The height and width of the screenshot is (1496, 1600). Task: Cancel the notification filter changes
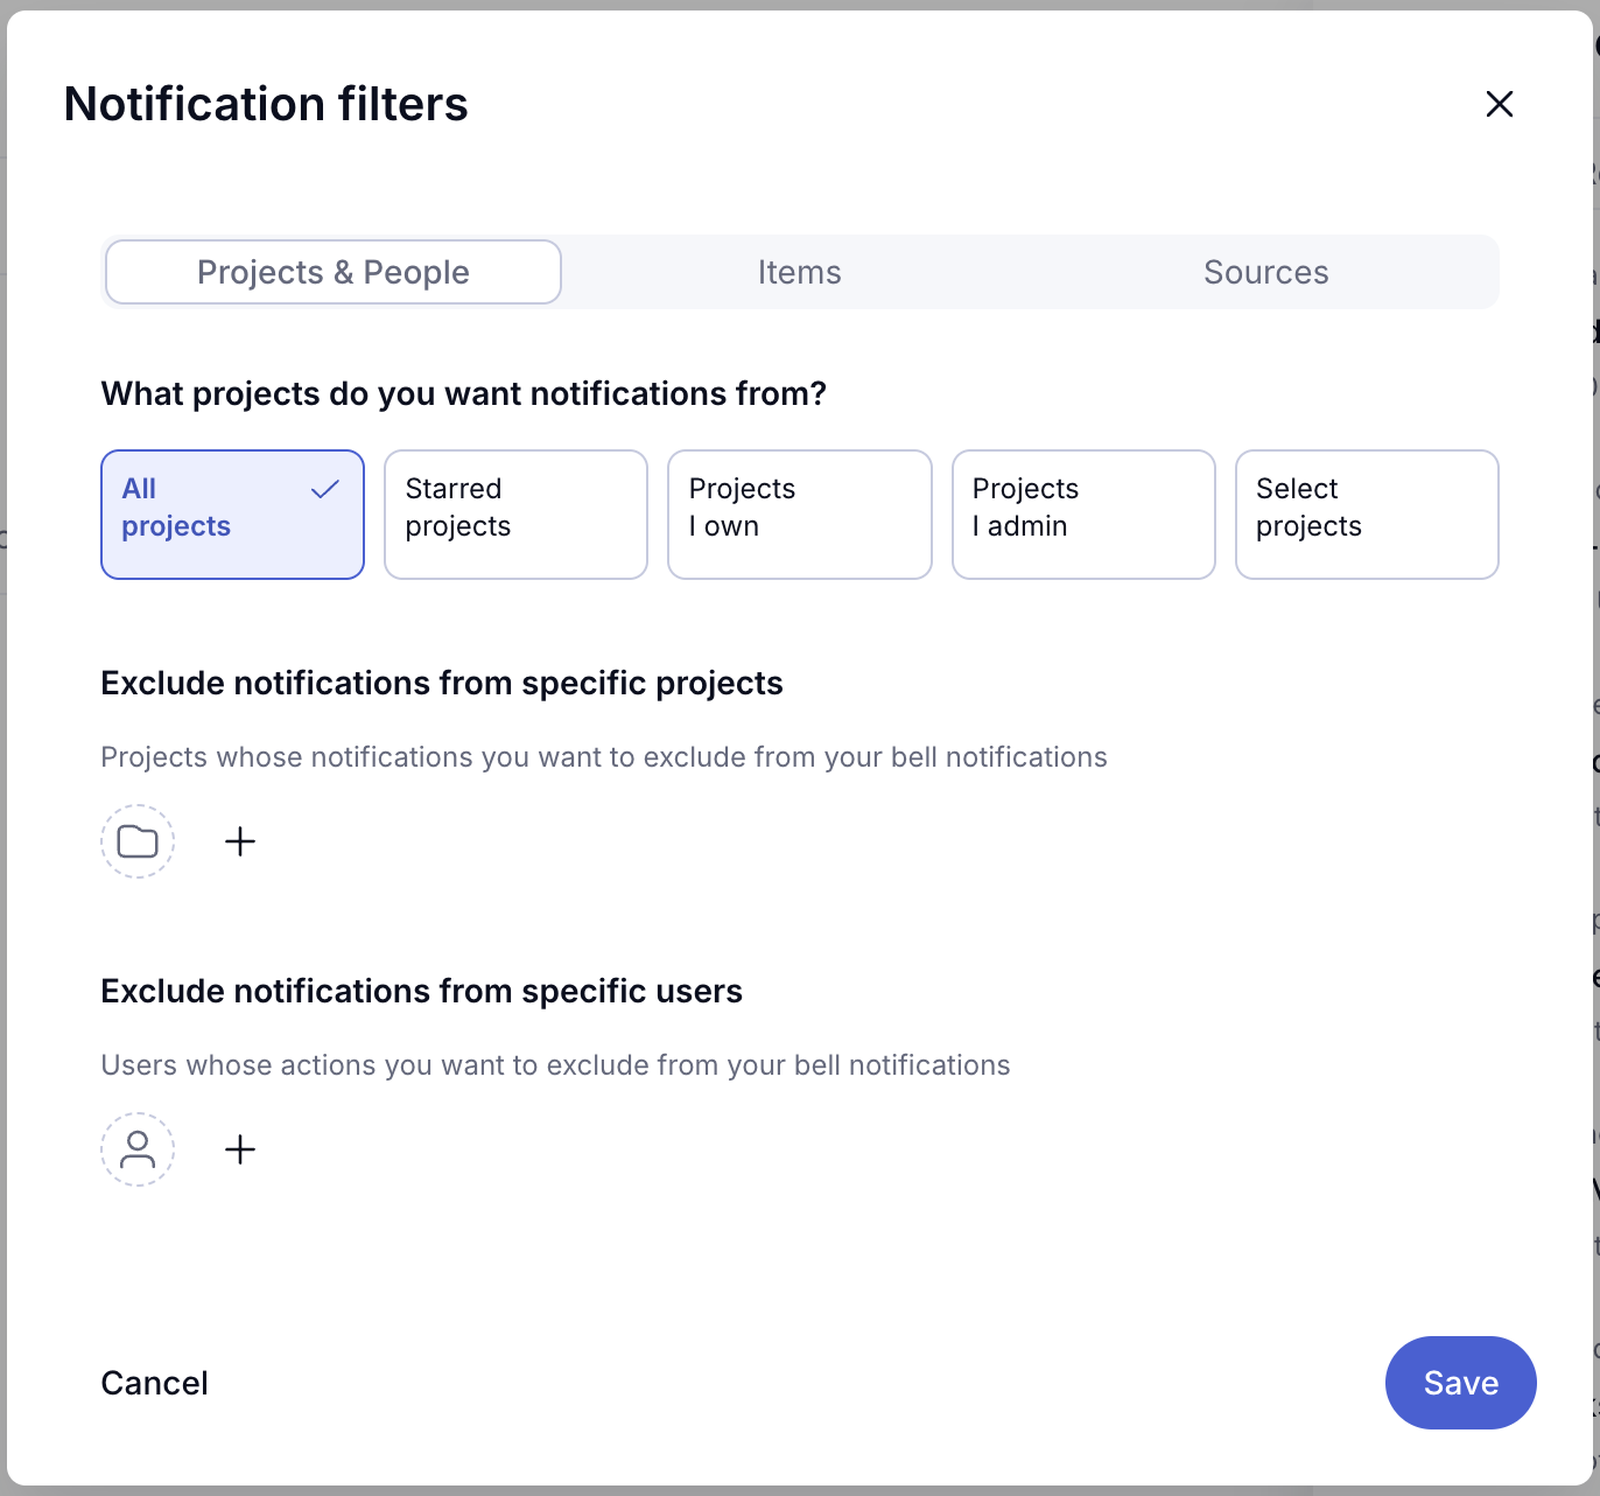(154, 1383)
